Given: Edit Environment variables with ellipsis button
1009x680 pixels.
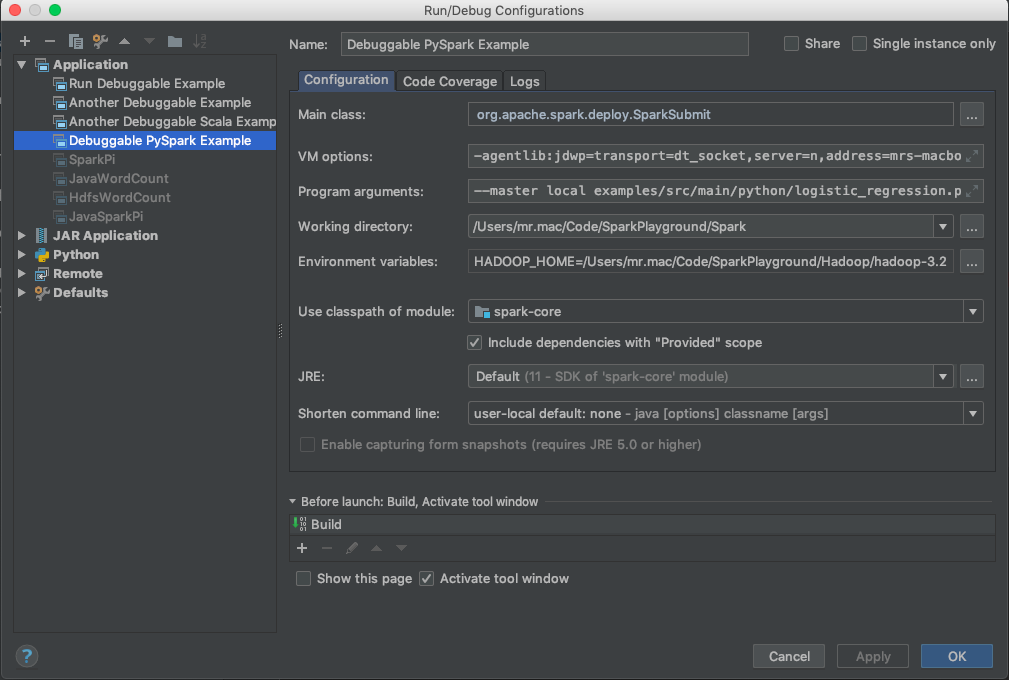Looking at the screenshot, I should coord(972,261).
